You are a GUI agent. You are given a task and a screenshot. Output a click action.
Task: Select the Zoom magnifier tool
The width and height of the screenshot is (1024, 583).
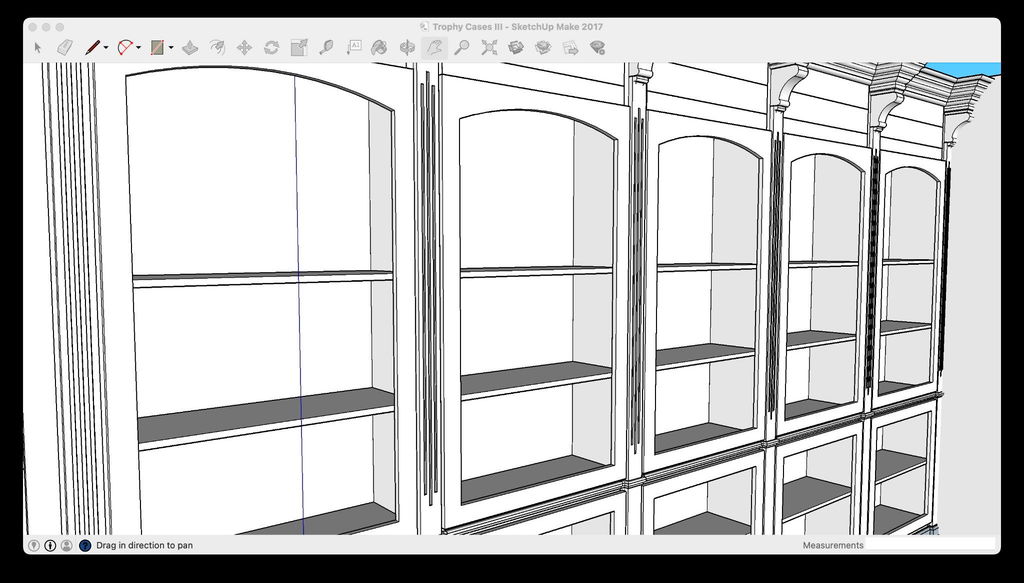pyautogui.click(x=461, y=47)
